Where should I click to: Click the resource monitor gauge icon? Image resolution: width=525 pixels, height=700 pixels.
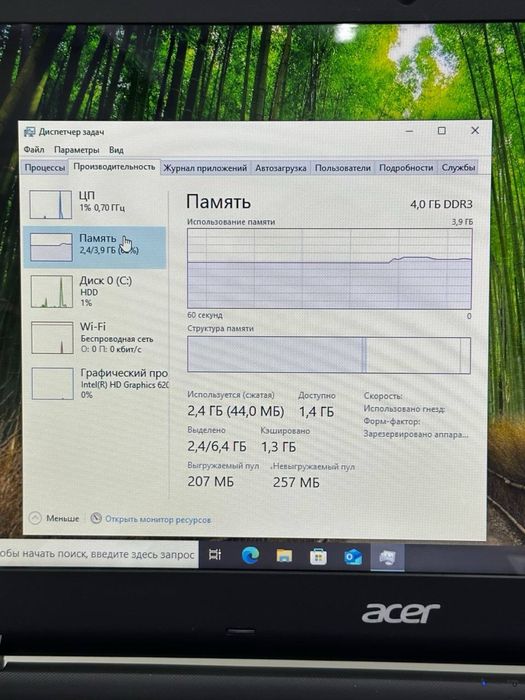pos(96,518)
